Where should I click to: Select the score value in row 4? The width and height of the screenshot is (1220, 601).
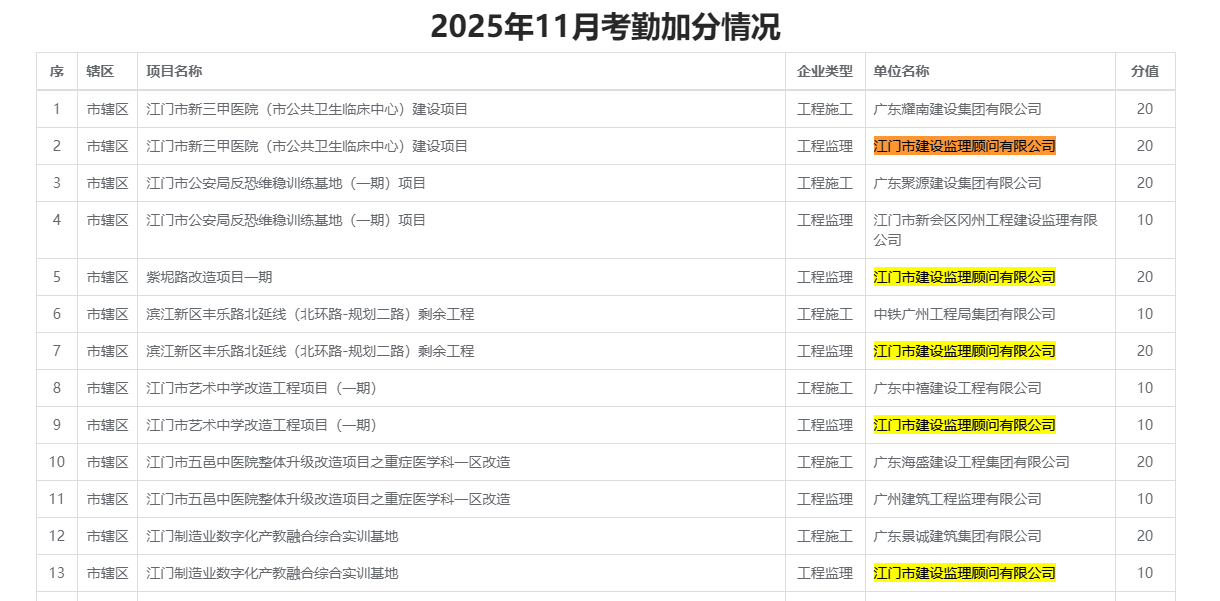[1144, 220]
